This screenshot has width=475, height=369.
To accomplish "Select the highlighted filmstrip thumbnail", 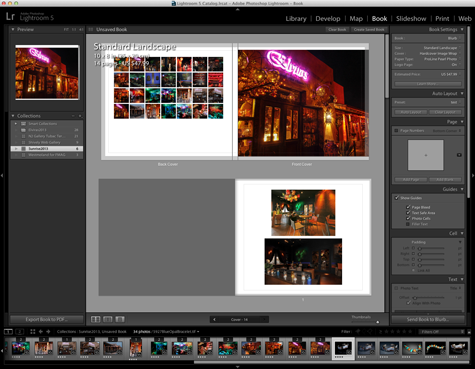I will pyautogui.click(x=343, y=348).
